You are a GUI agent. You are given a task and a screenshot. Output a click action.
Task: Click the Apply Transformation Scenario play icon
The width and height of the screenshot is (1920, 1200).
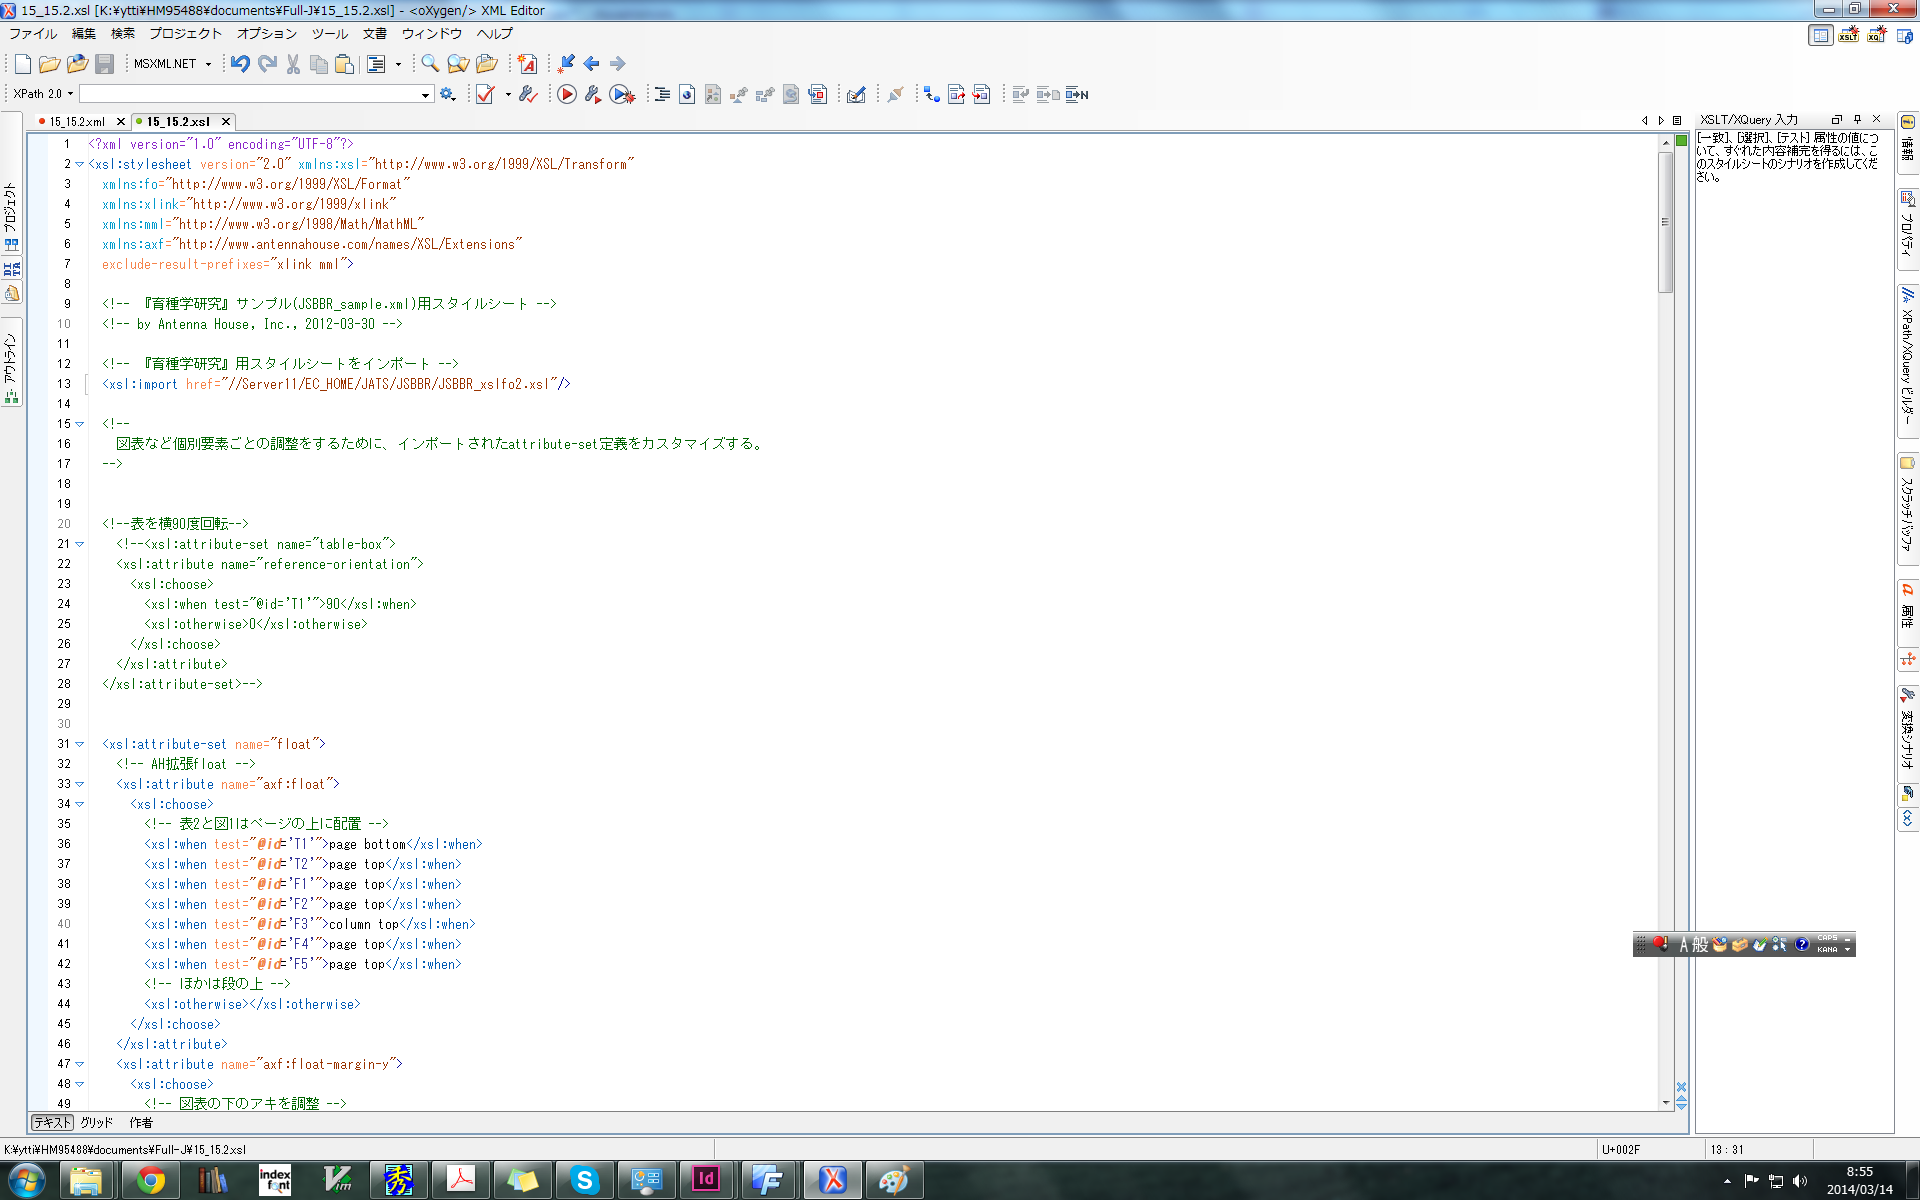point(567,94)
